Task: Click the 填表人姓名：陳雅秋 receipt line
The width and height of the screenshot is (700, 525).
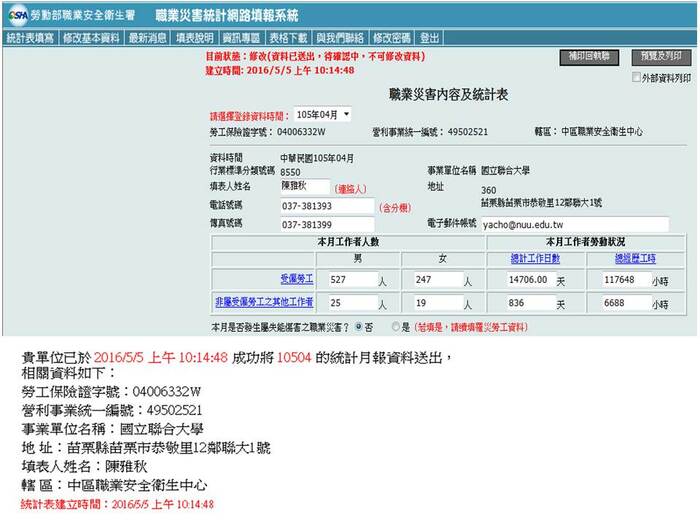Action: [84, 467]
